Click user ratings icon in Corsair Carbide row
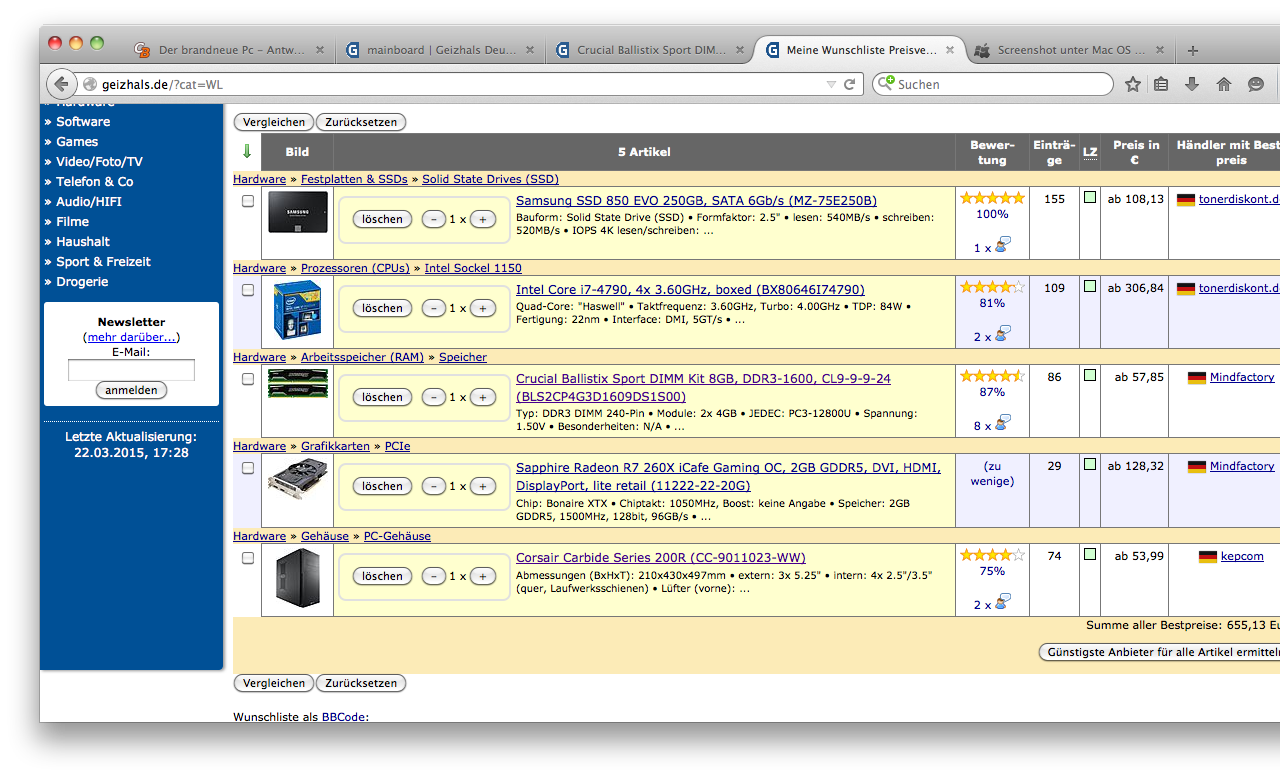Image resolution: width=1280 pixels, height=777 pixels. coord(1003,602)
